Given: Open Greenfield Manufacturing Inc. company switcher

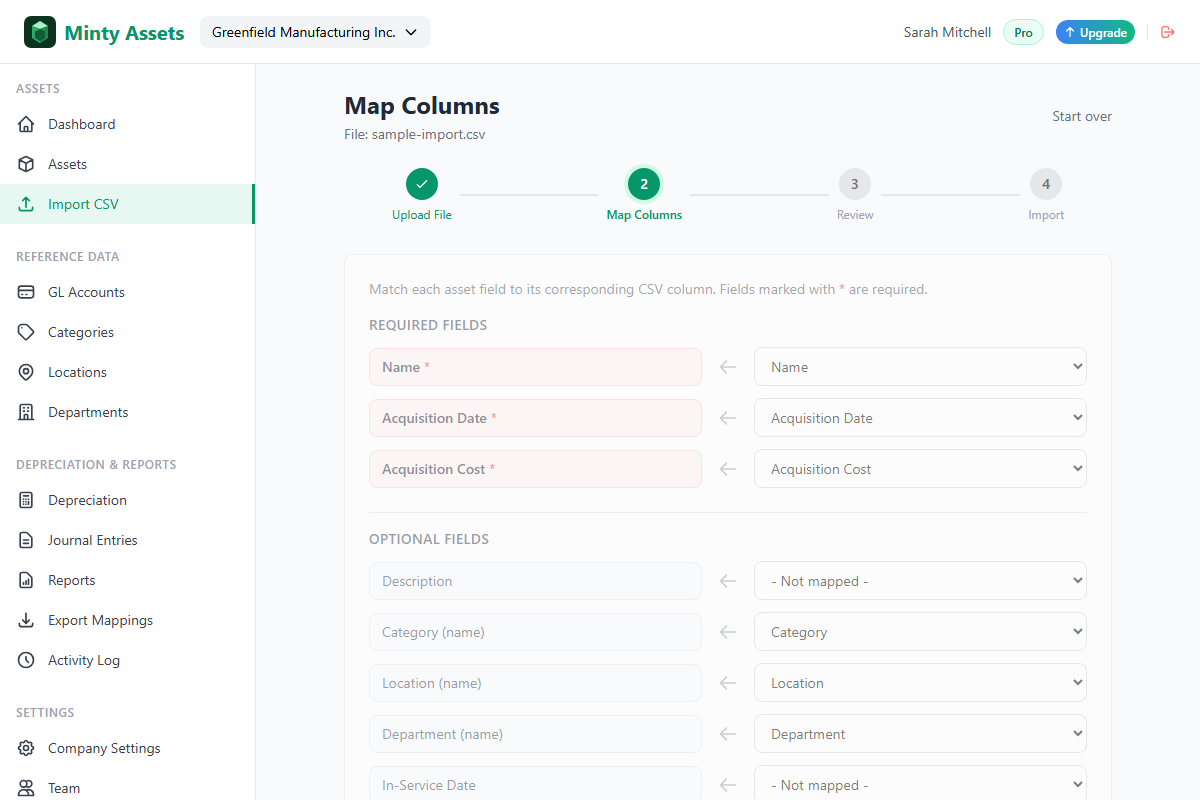Looking at the screenshot, I should click(315, 32).
